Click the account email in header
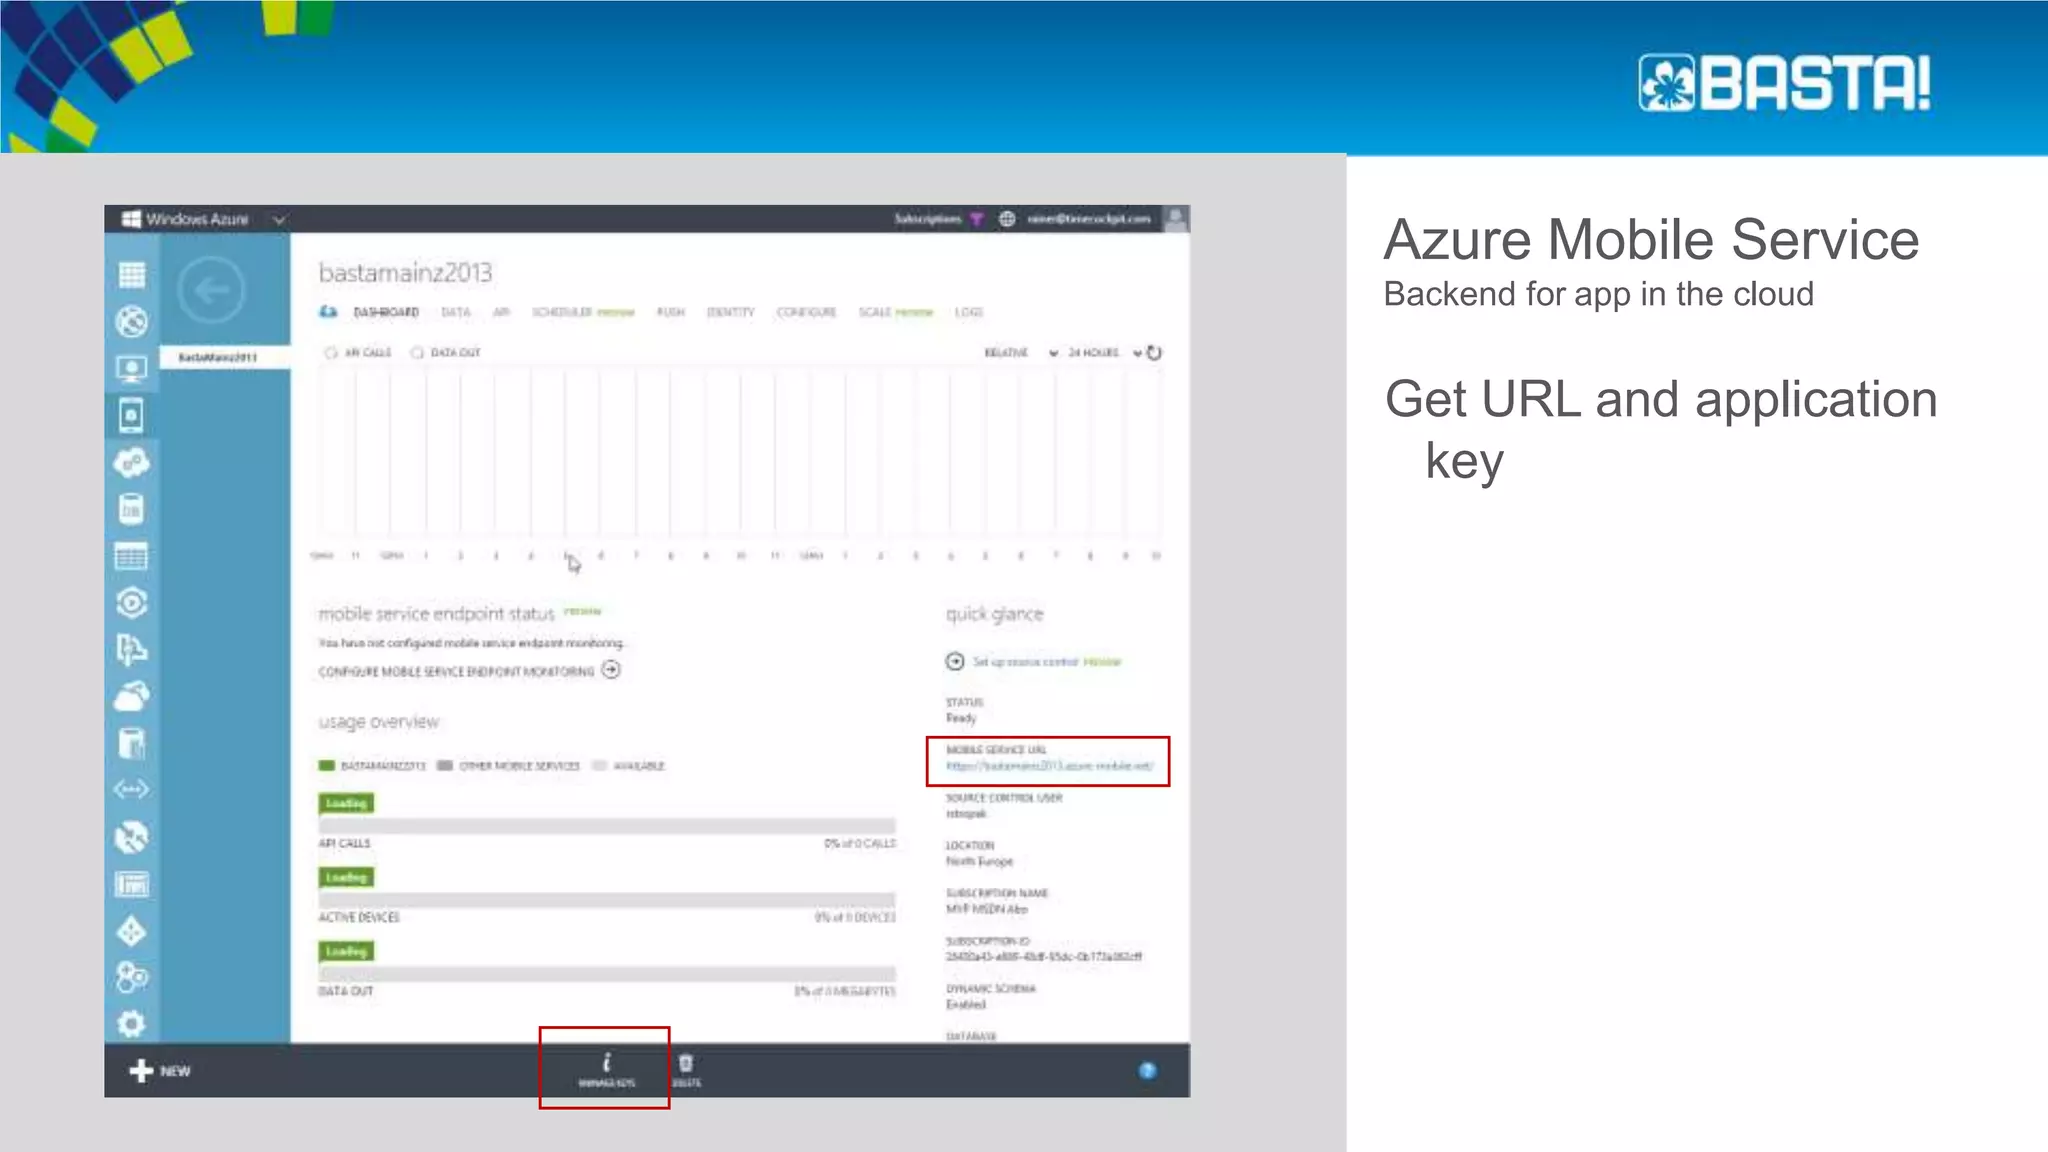Viewport: 2048px width, 1152px height. click(1089, 219)
